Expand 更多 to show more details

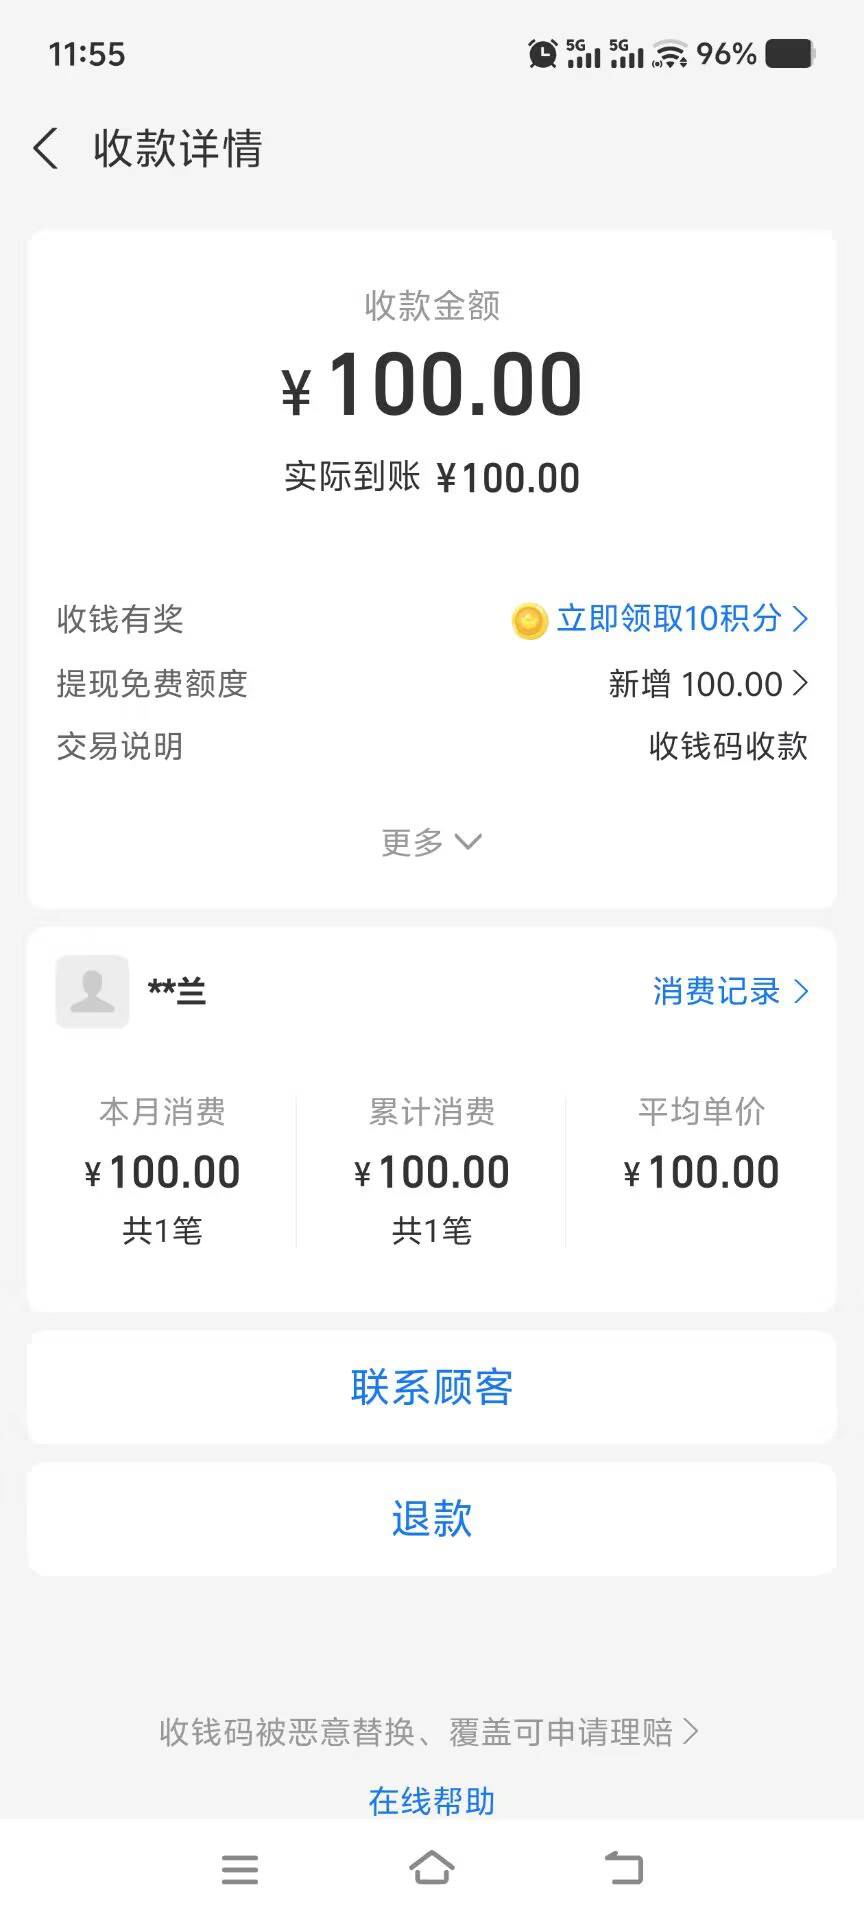tap(431, 842)
